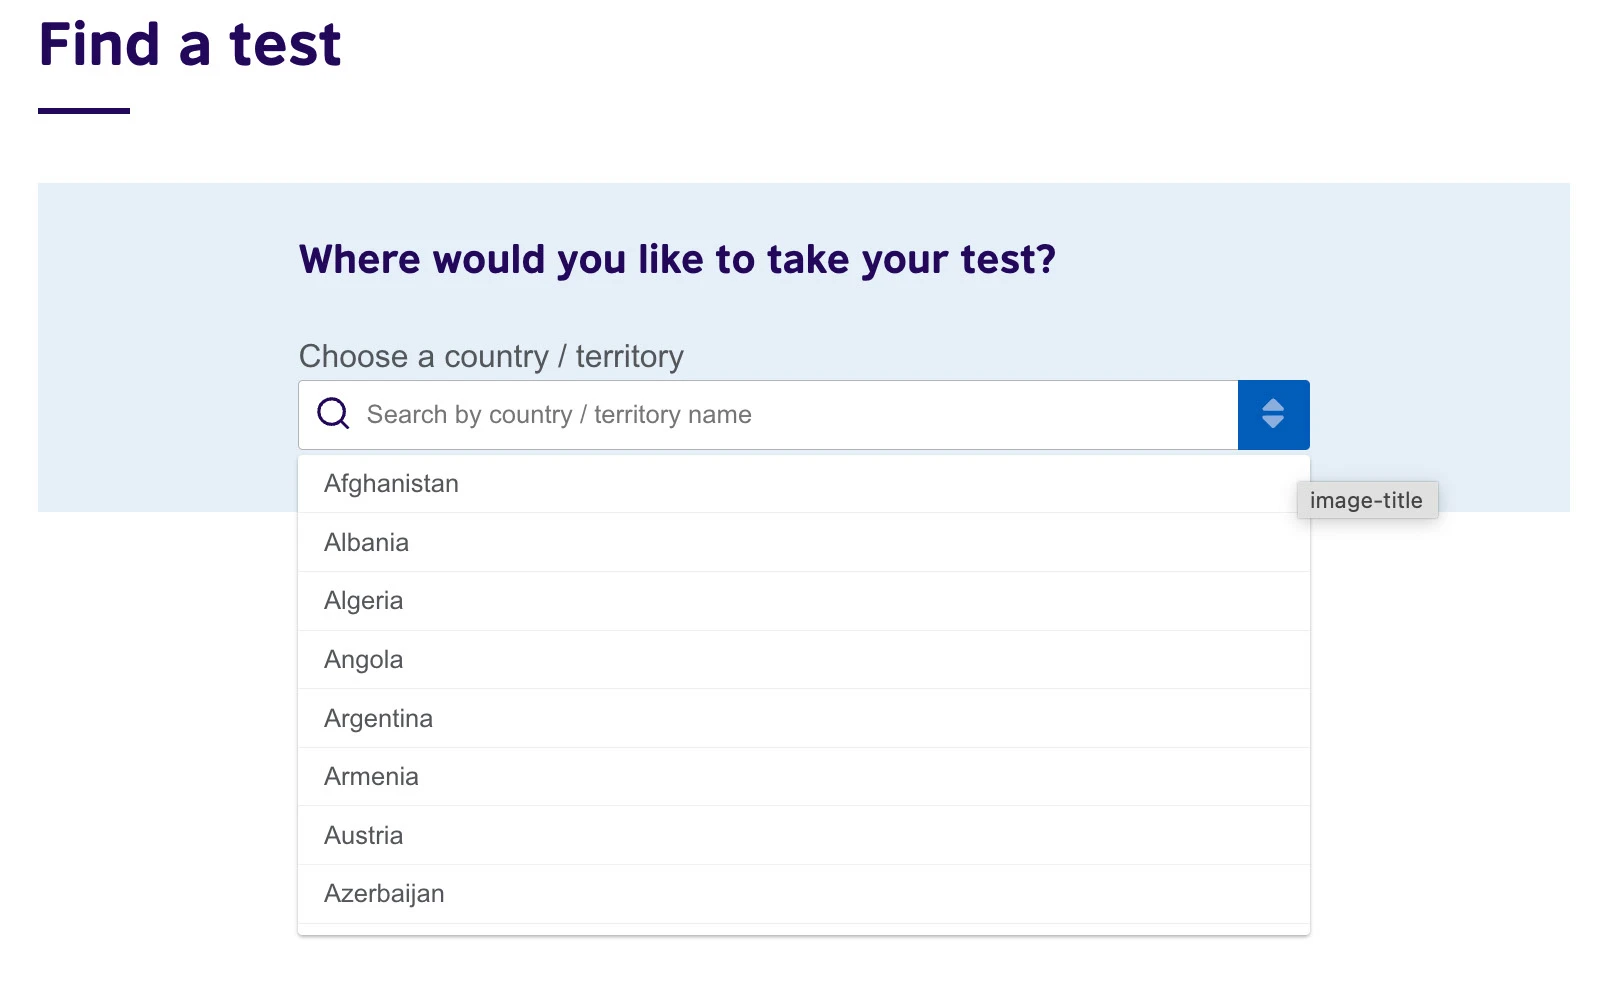Choose Azerbaijan at the list bottom

tap(384, 894)
